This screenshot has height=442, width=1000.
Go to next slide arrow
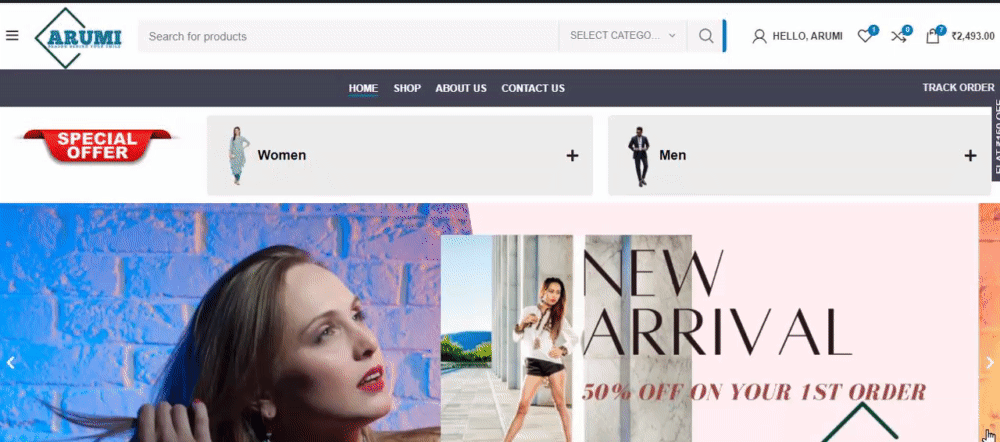click(x=990, y=363)
